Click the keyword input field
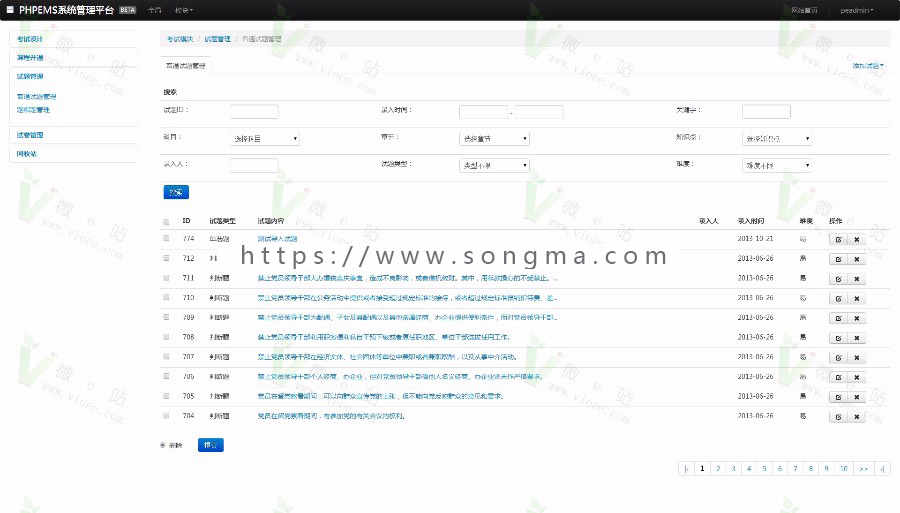The image size is (900, 513). 766,111
